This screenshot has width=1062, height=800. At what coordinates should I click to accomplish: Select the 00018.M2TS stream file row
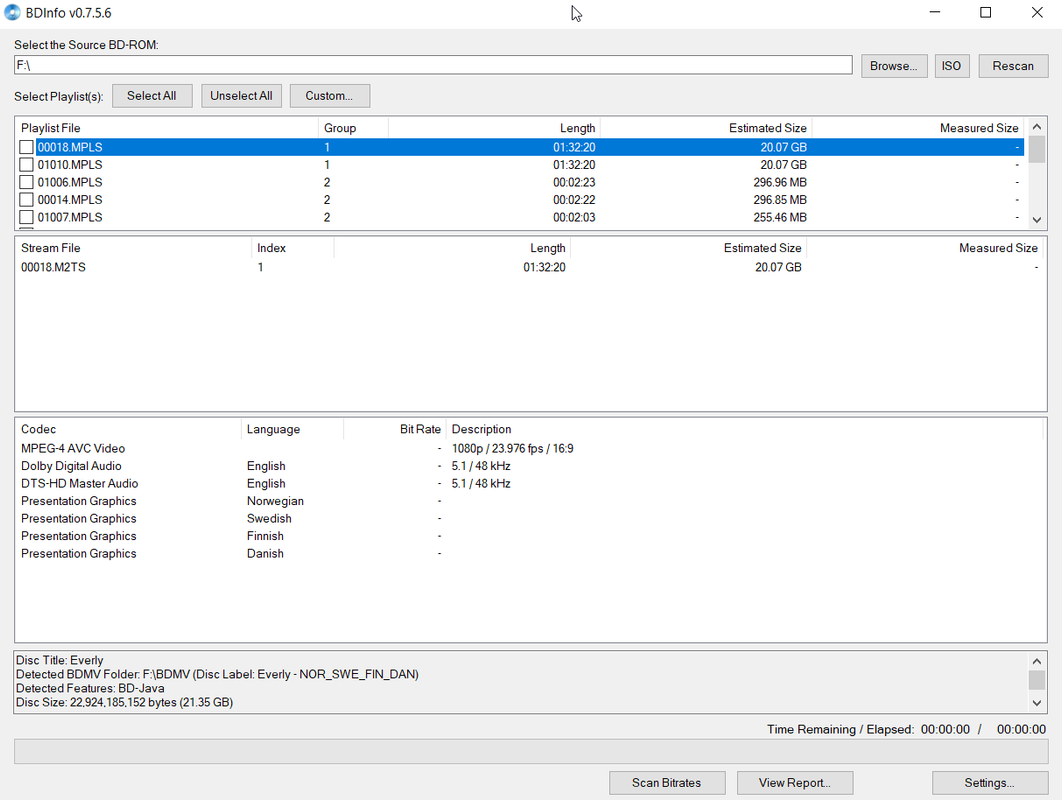coord(530,267)
